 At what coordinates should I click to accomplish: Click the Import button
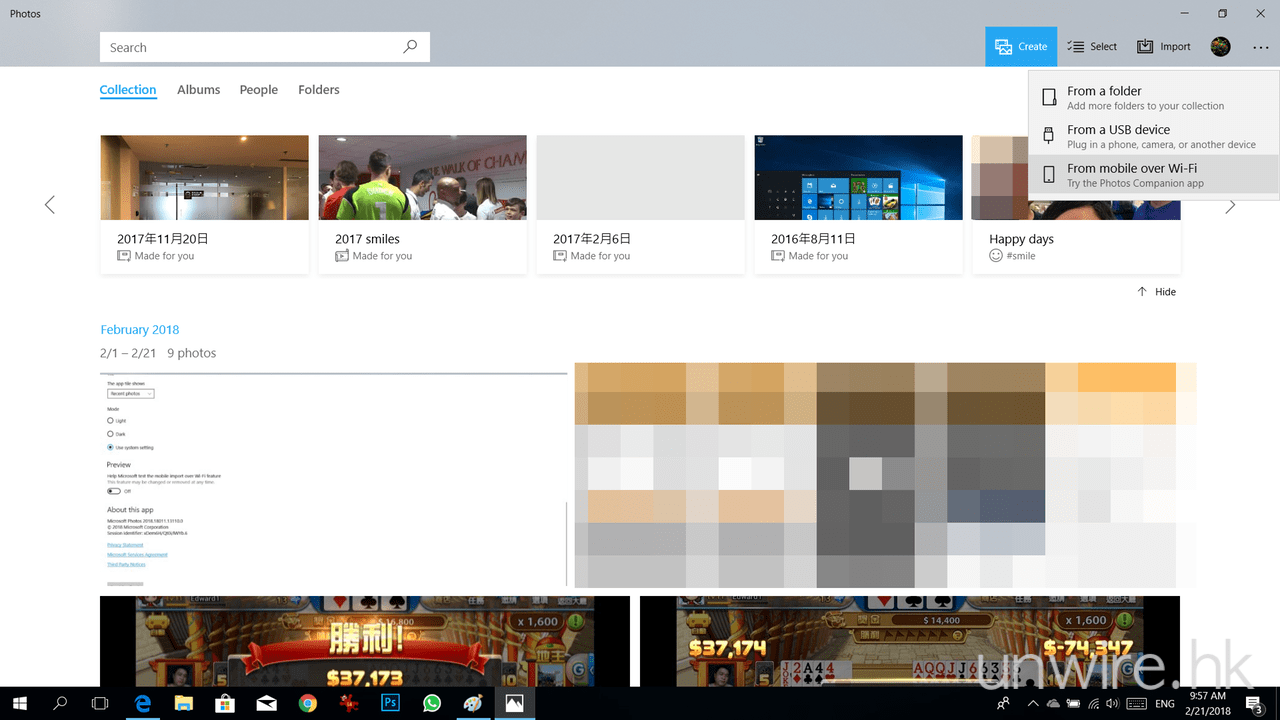coord(1164,47)
